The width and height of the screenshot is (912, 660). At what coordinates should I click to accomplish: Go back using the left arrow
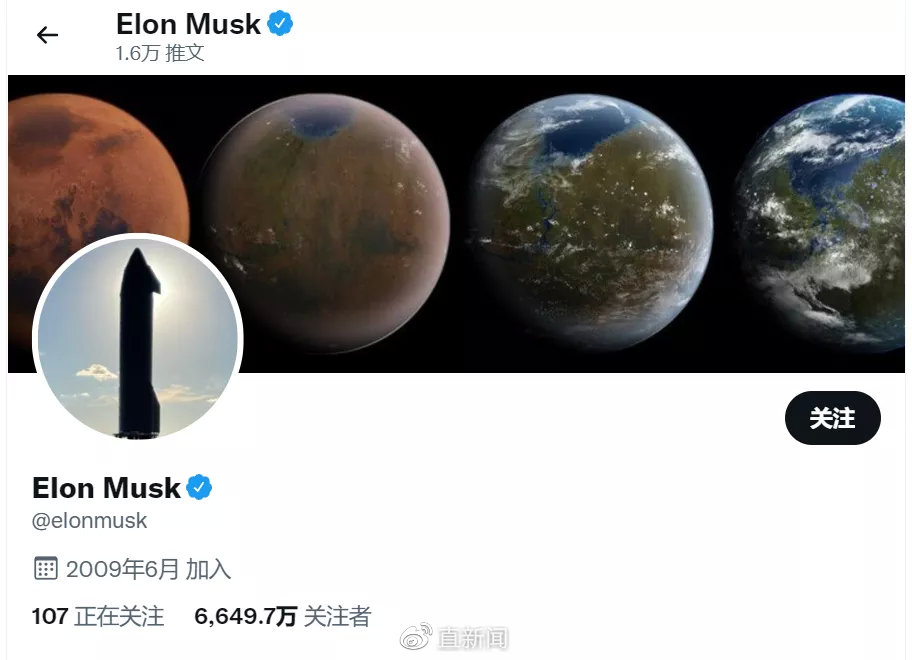[47, 35]
